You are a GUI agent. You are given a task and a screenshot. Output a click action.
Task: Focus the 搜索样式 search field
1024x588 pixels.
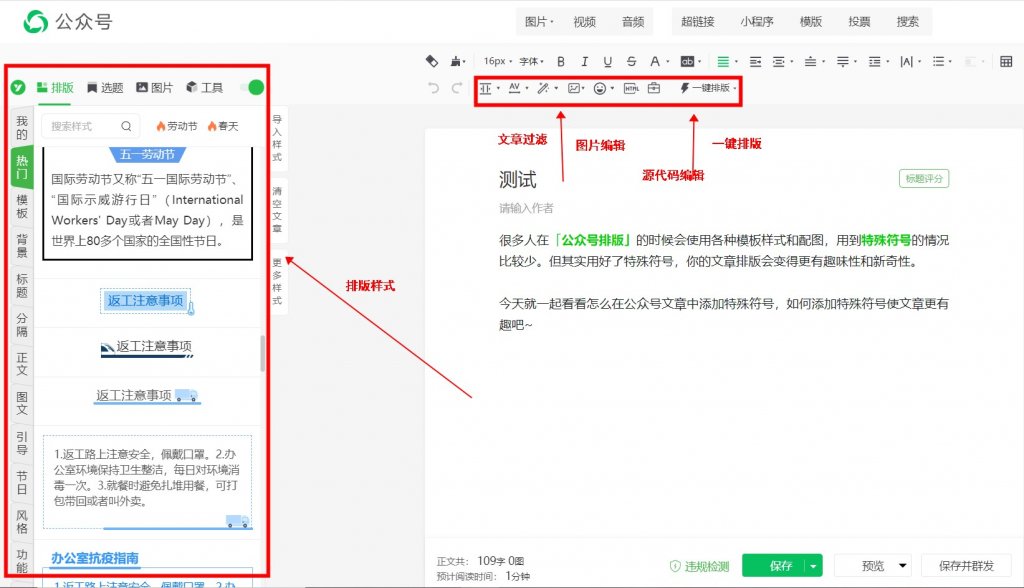[84, 126]
